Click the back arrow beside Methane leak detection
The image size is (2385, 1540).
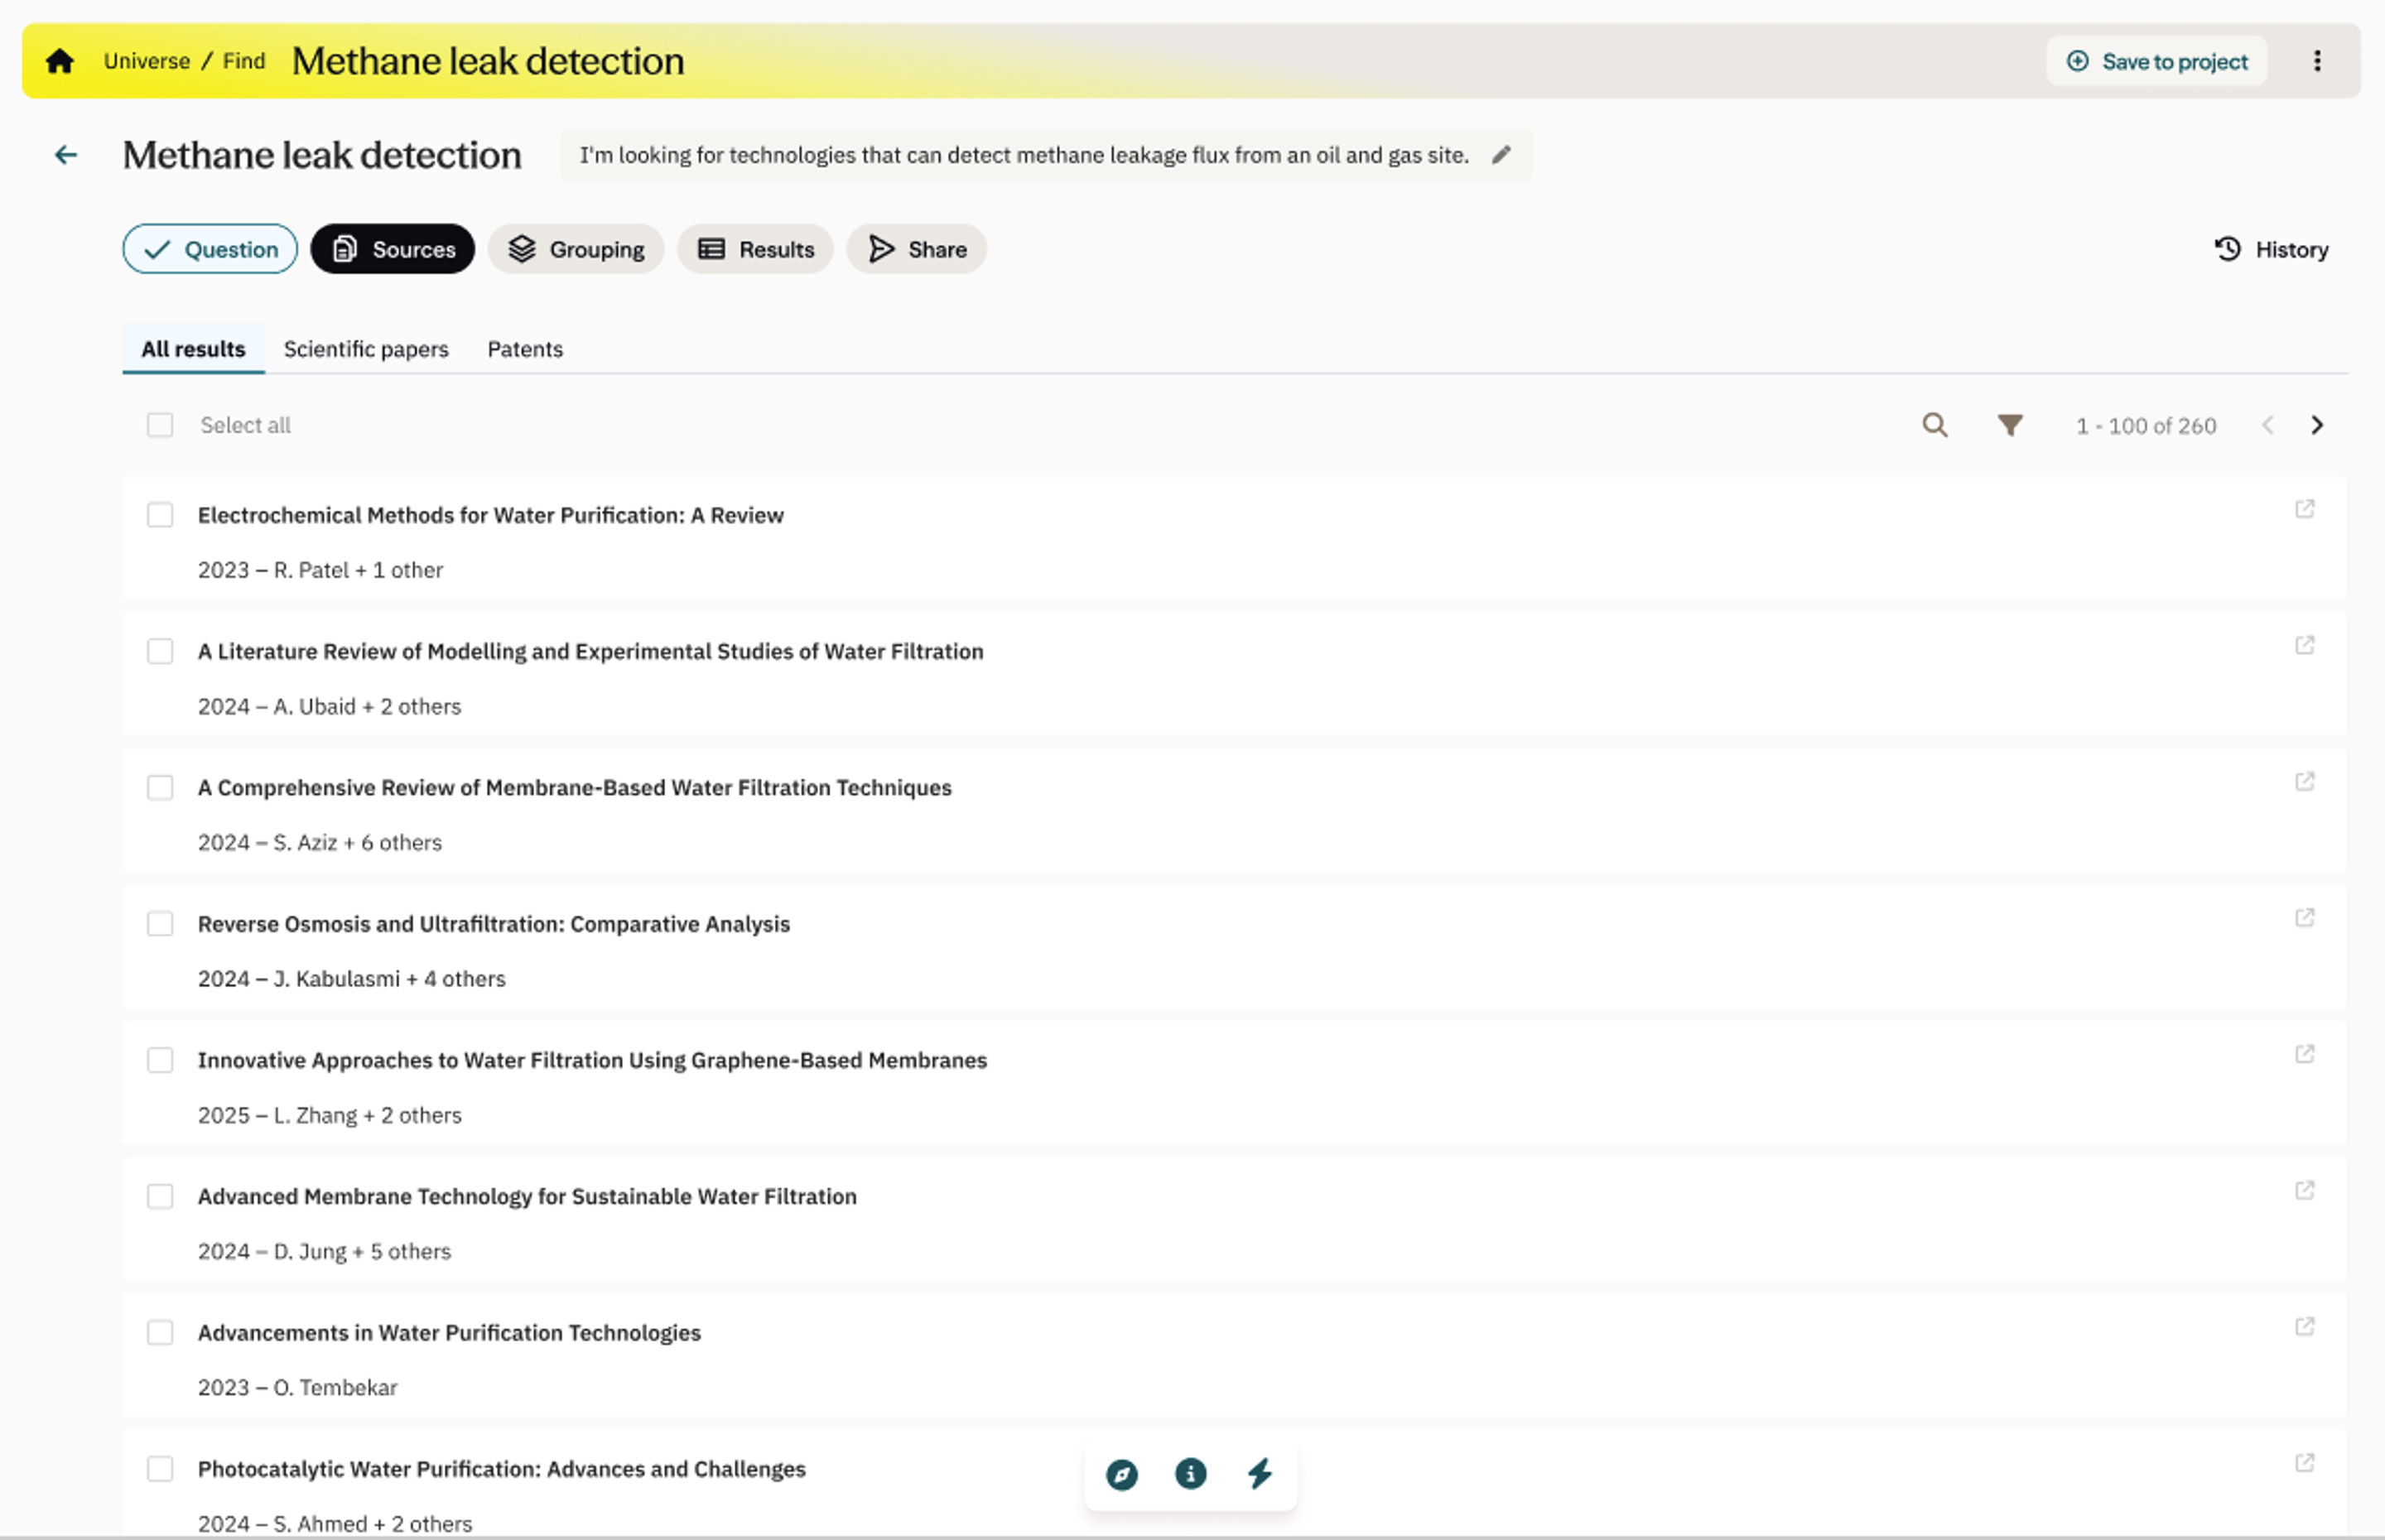tap(66, 155)
